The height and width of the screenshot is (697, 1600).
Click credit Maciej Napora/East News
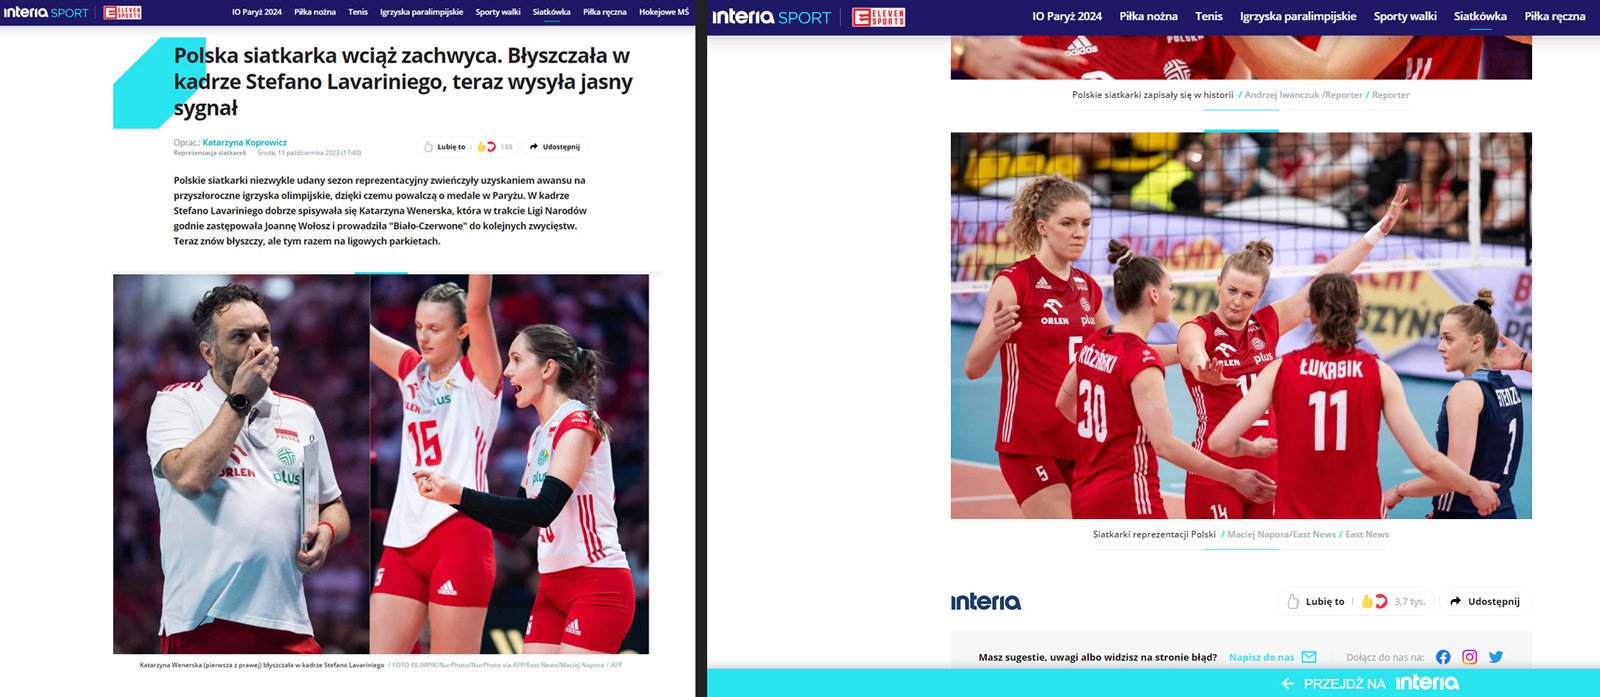pos(1281,534)
